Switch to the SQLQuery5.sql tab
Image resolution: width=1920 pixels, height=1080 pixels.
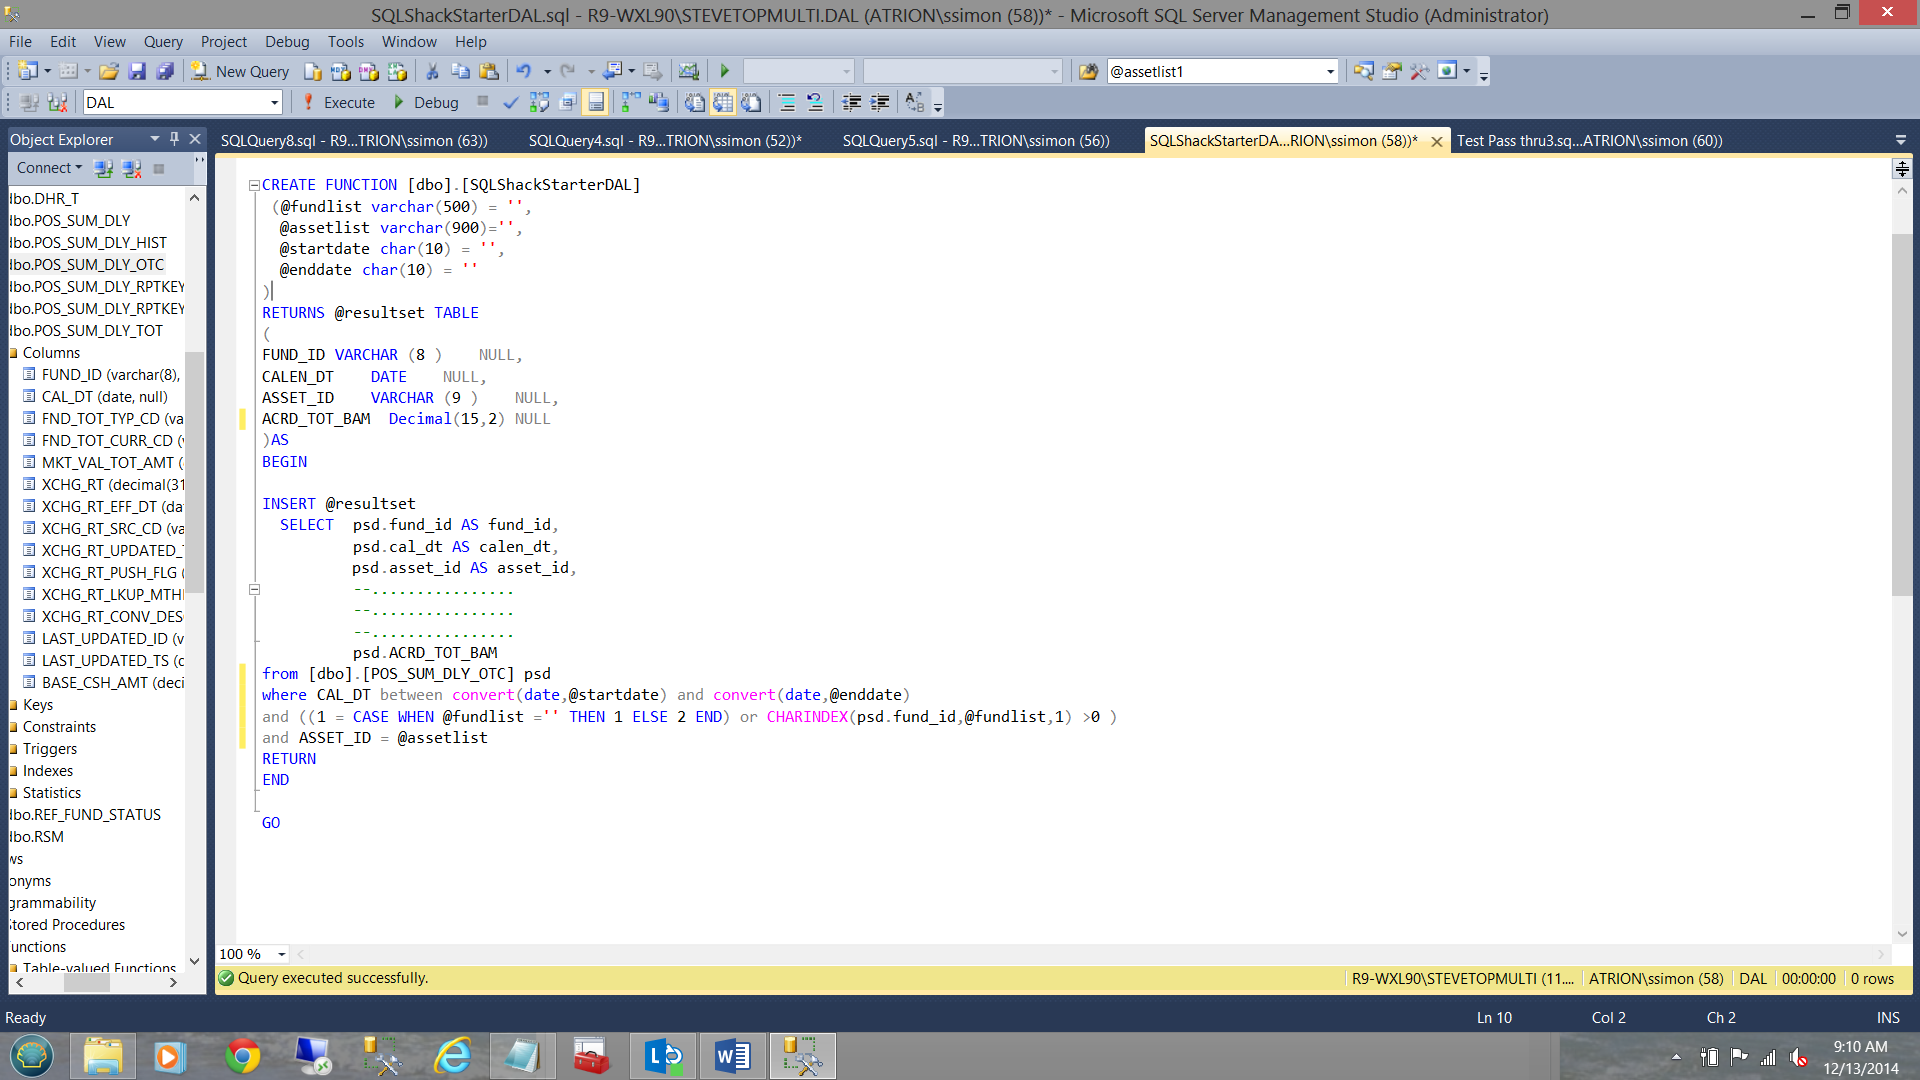[x=975, y=141]
